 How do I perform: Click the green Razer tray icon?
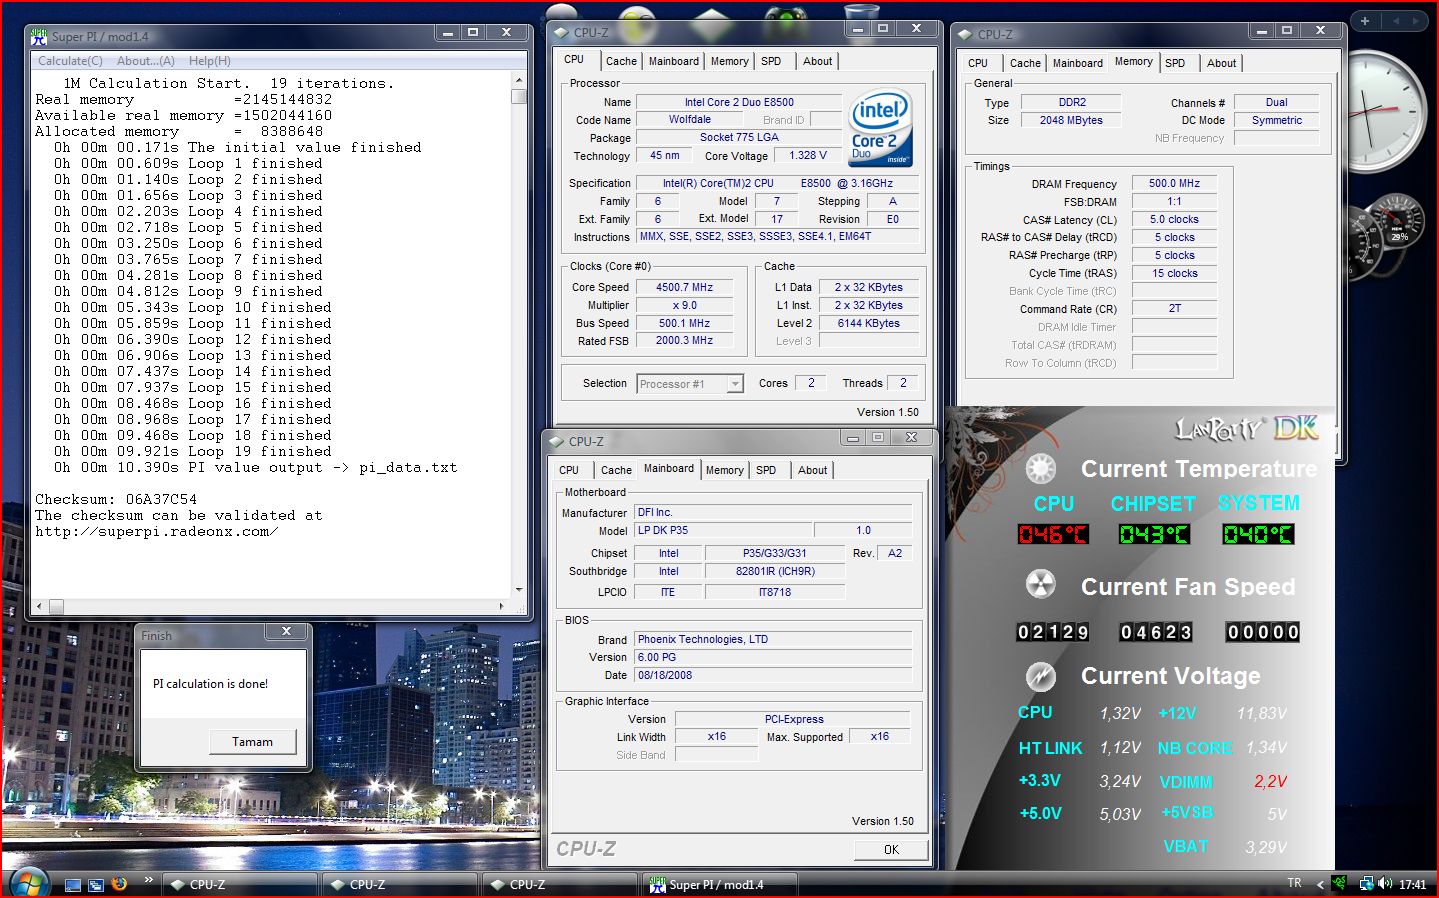pyautogui.click(x=1339, y=884)
